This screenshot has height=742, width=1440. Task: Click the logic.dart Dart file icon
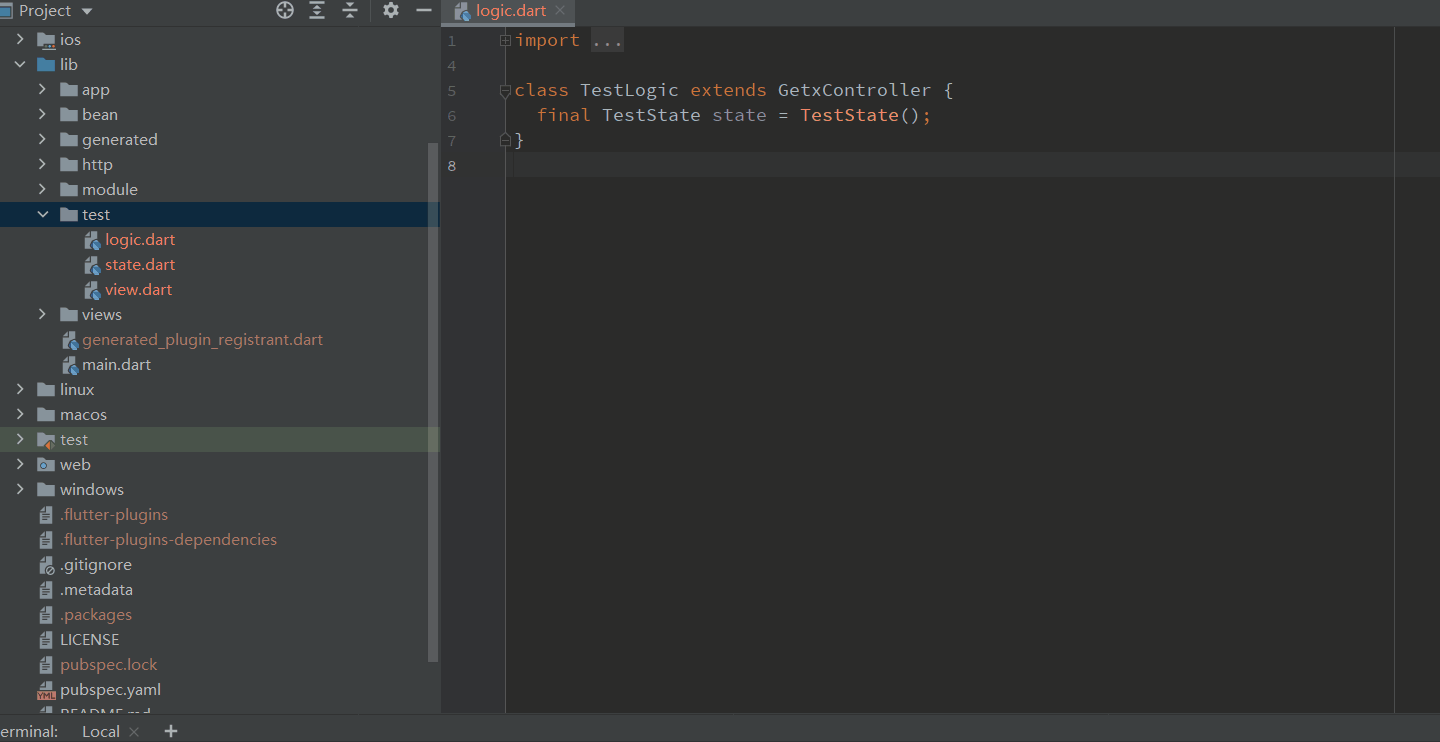[x=92, y=240]
